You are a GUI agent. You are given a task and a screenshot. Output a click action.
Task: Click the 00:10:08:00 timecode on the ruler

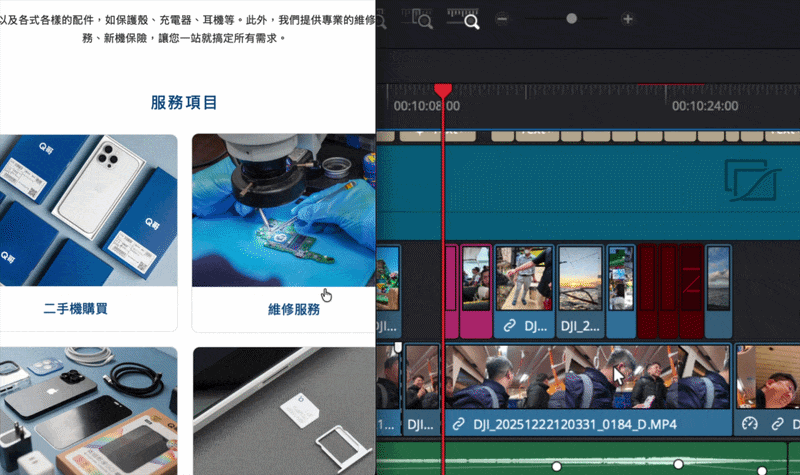(x=427, y=106)
